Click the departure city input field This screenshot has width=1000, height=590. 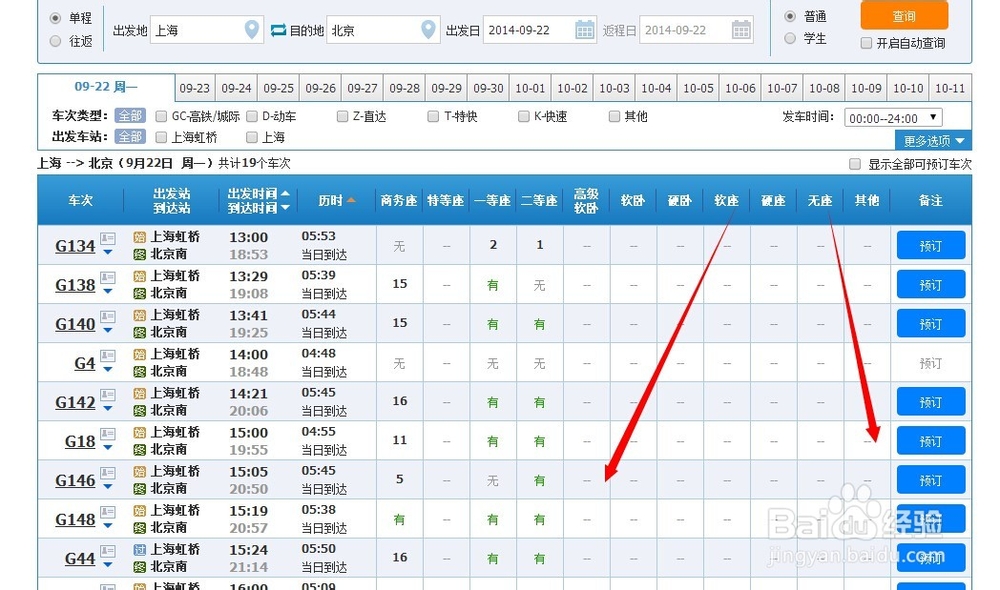pos(206,30)
